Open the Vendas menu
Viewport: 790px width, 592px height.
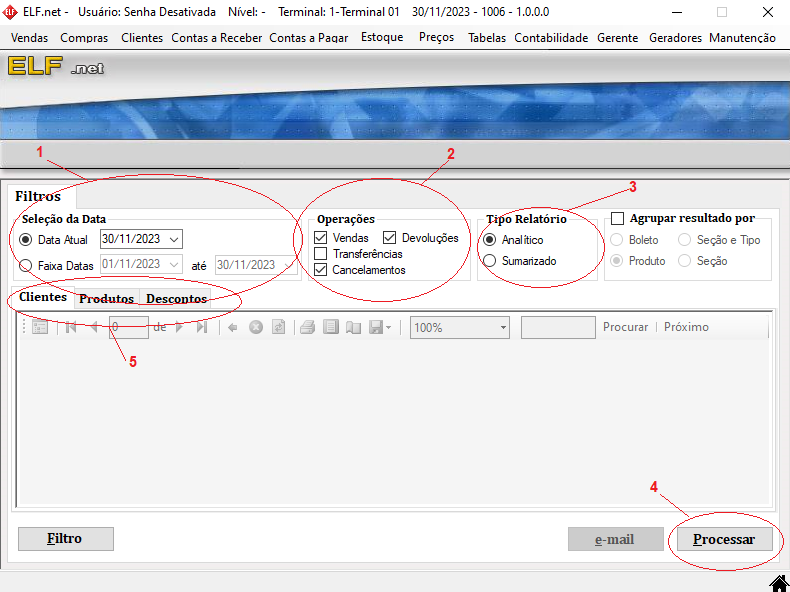point(29,38)
